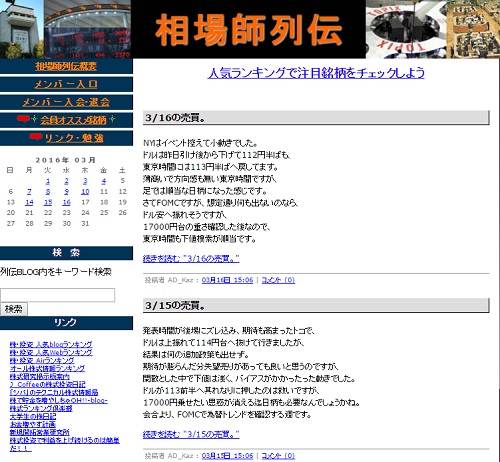Viewport: 500px width, 462px height.
Task: Click 投稿者 AD_Kaz under the 3/16 post
Action: click(169, 280)
